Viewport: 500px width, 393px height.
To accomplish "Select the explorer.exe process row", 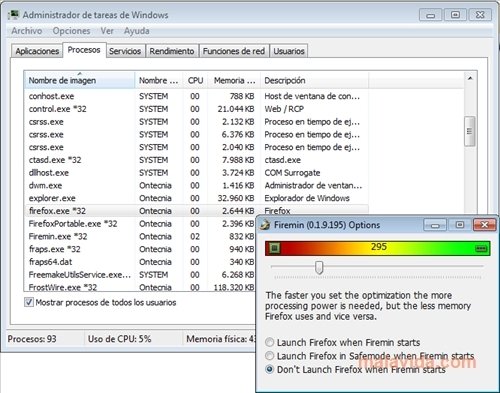I will [196, 198].
